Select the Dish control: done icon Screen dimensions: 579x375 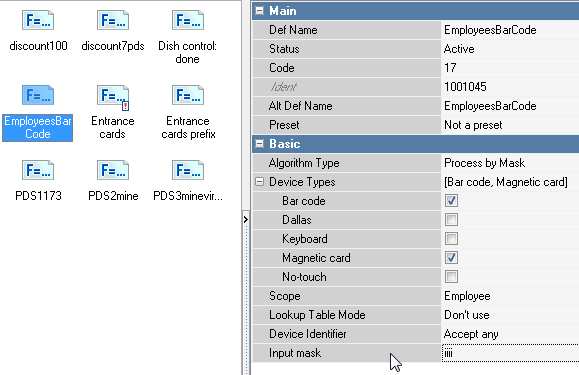(188, 21)
